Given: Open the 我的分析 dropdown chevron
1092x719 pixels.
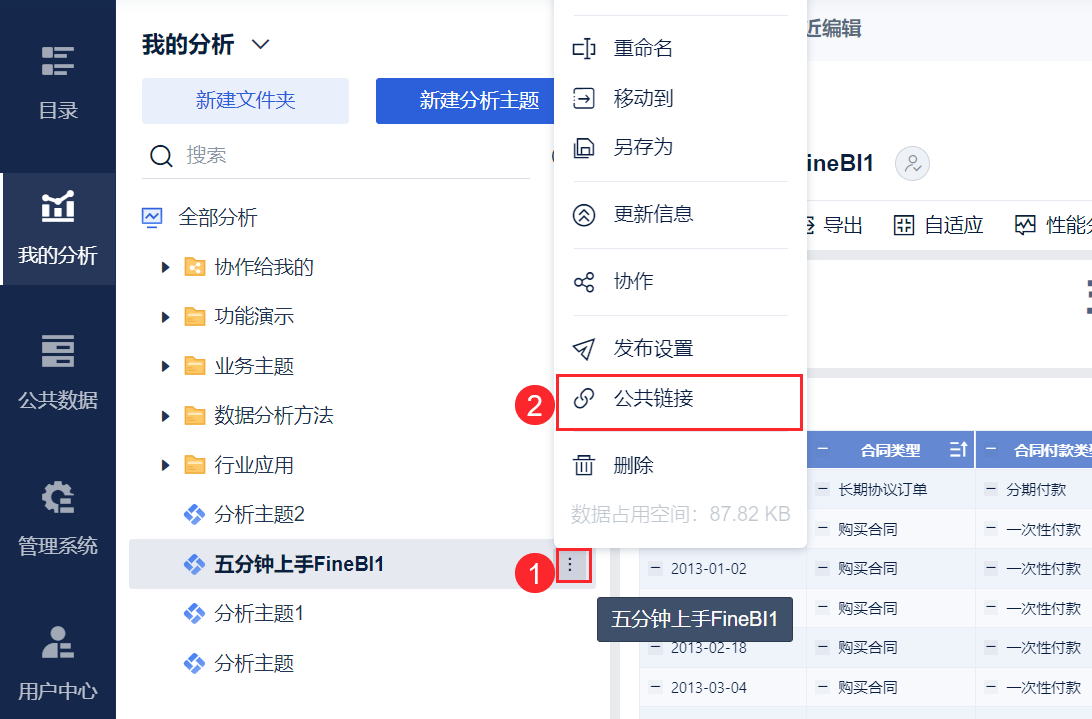Looking at the screenshot, I should tap(260, 44).
